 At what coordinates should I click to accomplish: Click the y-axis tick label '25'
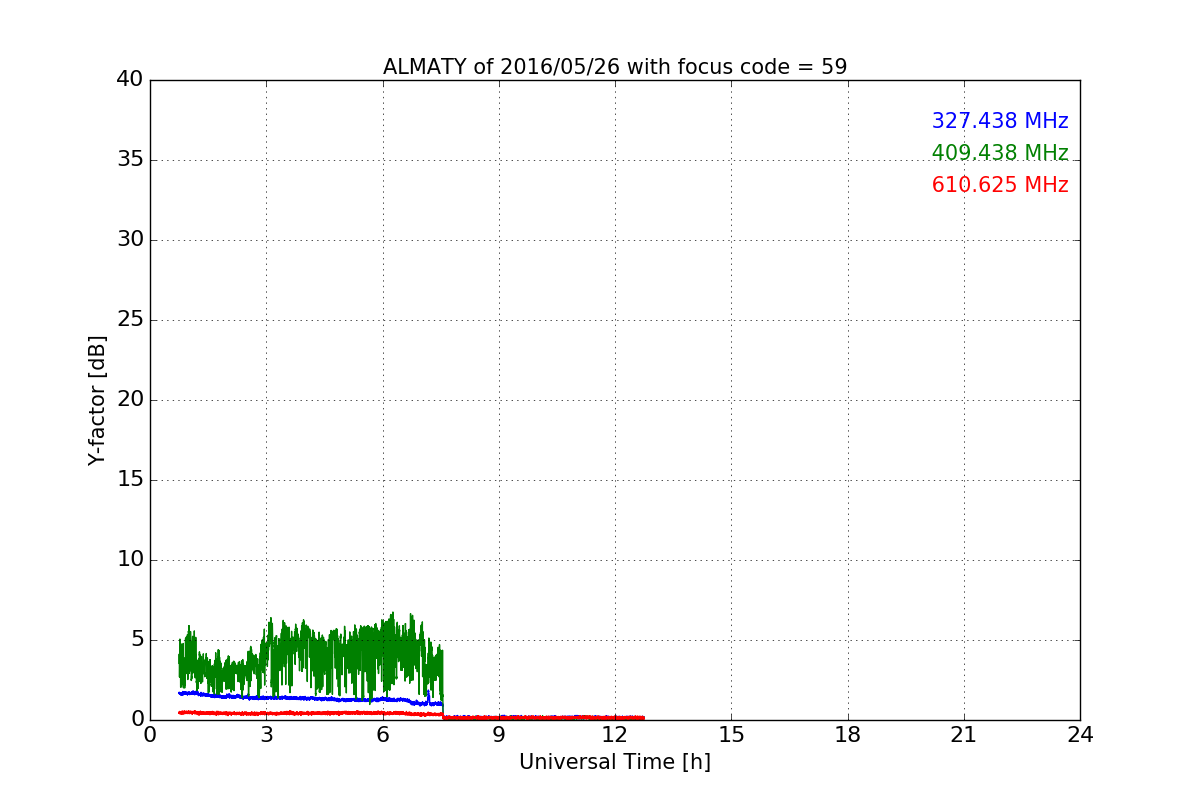pyautogui.click(x=130, y=320)
